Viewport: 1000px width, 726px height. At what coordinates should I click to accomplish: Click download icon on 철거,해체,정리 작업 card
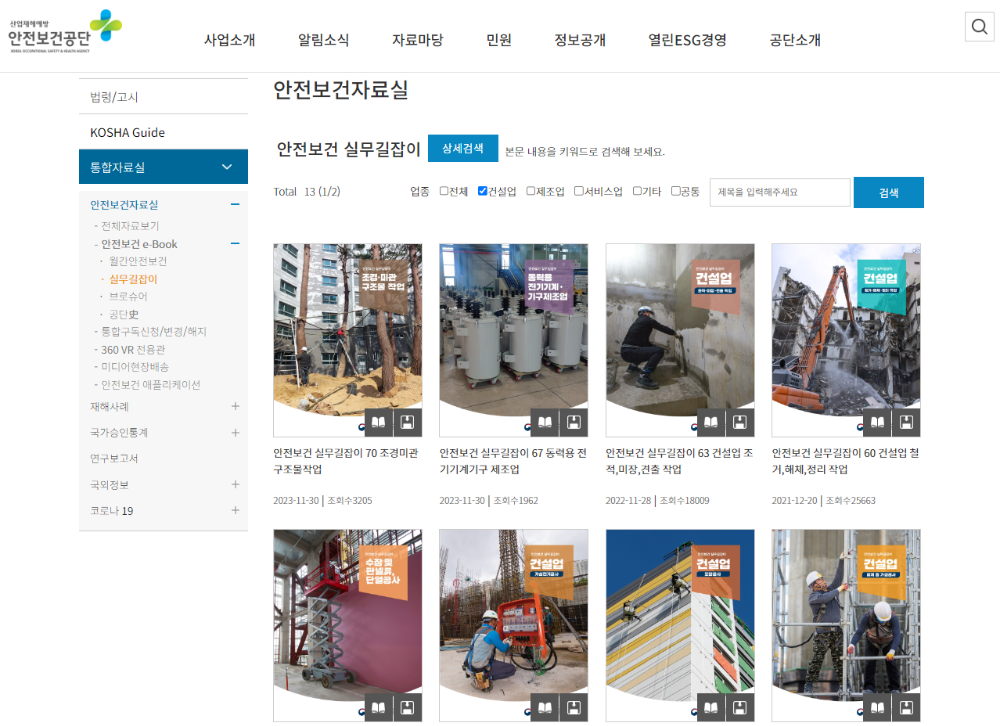click(x=905, y=422)
